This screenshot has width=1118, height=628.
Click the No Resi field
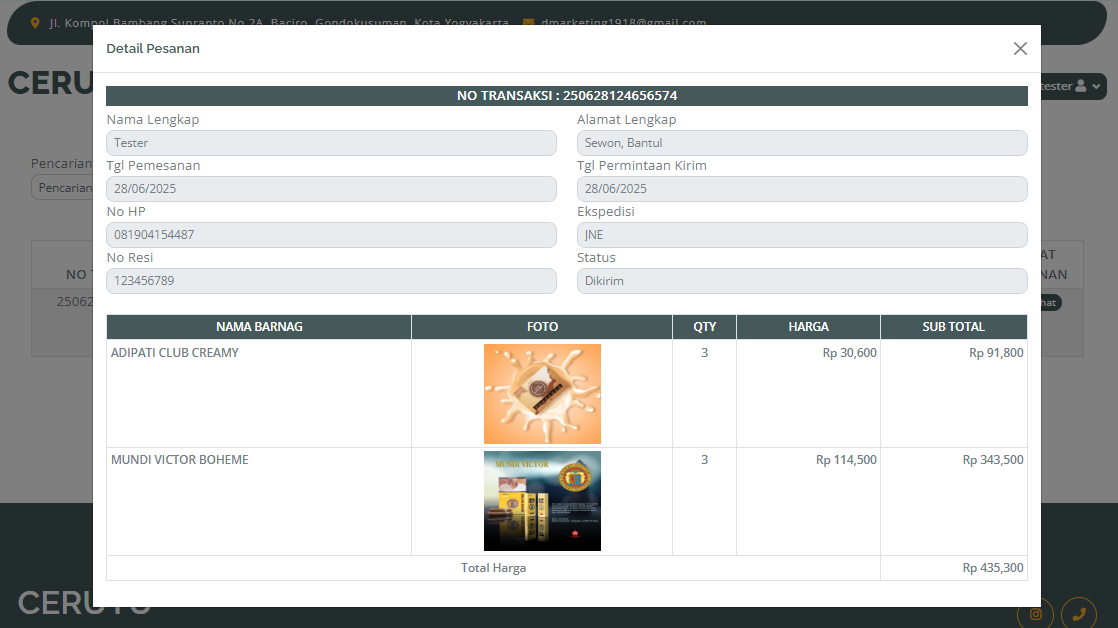[x=331, y=281]
